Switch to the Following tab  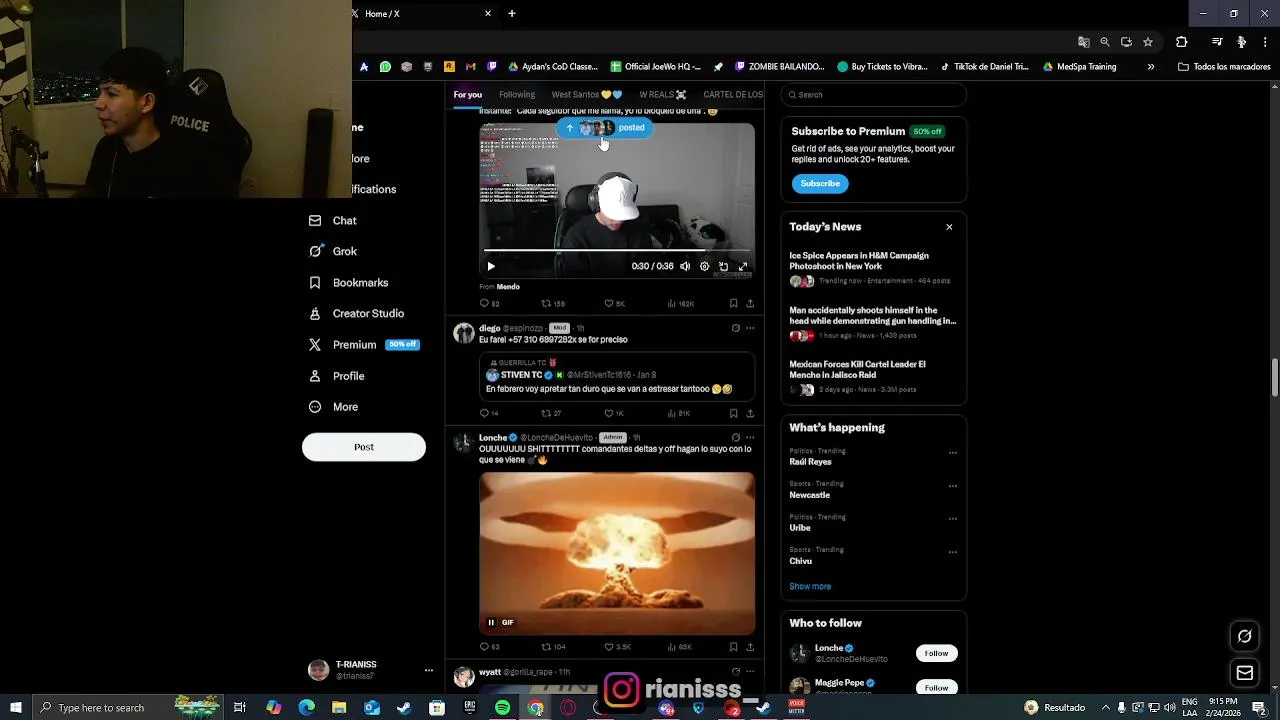click(517, 95)
